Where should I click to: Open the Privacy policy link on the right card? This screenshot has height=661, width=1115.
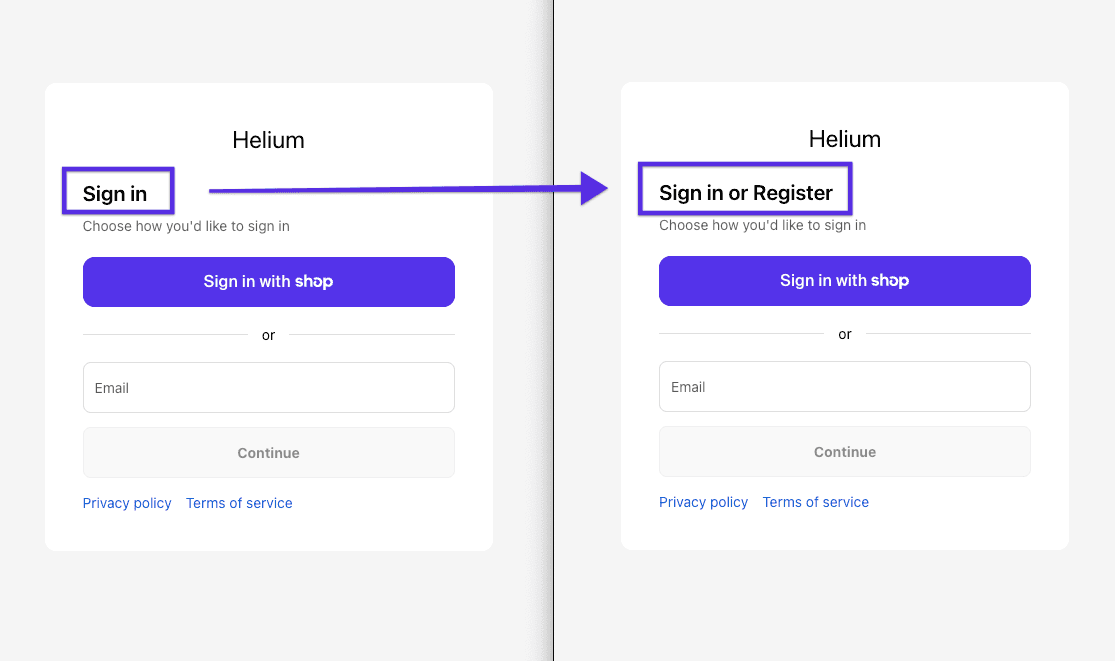703,502
